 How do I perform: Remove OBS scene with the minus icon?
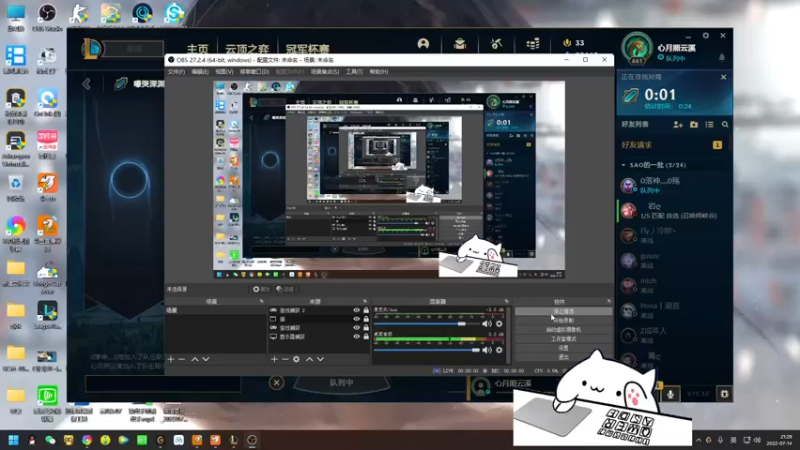pyautogui.click(x=182, y=359)
